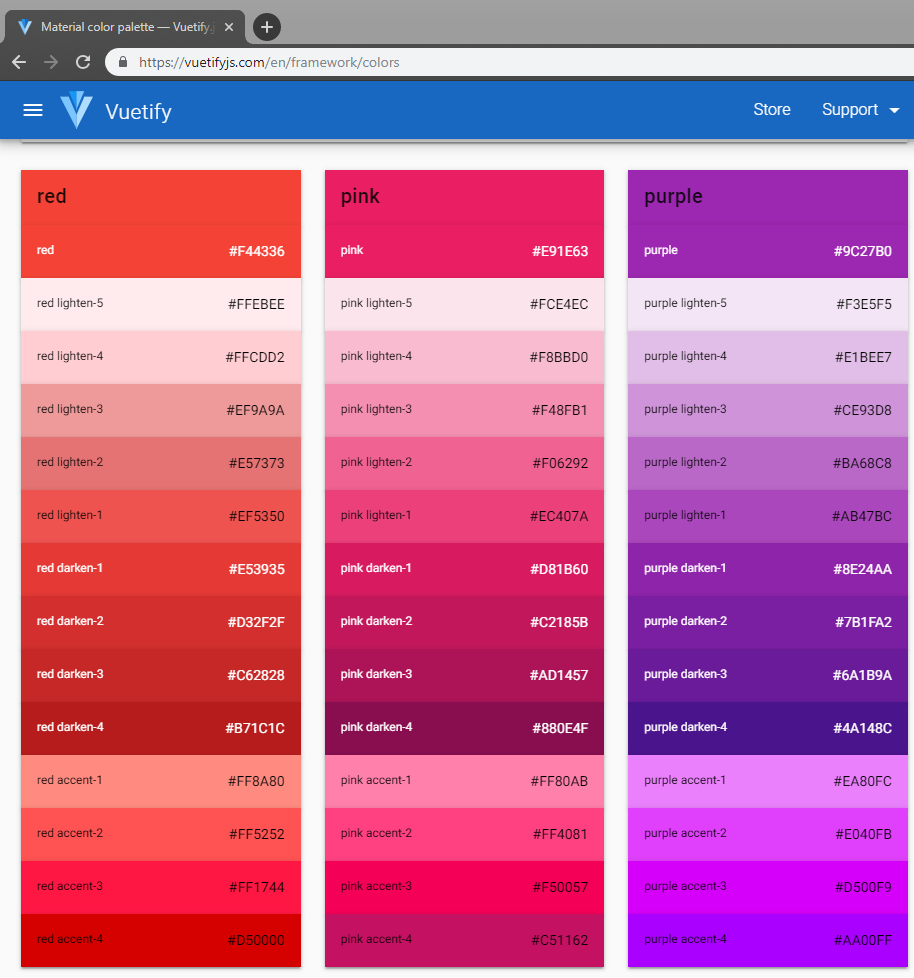Viewport: 914px width, 978px height.
Task: Choose the purple lighten-3 swatch
Action: point(767,410)
